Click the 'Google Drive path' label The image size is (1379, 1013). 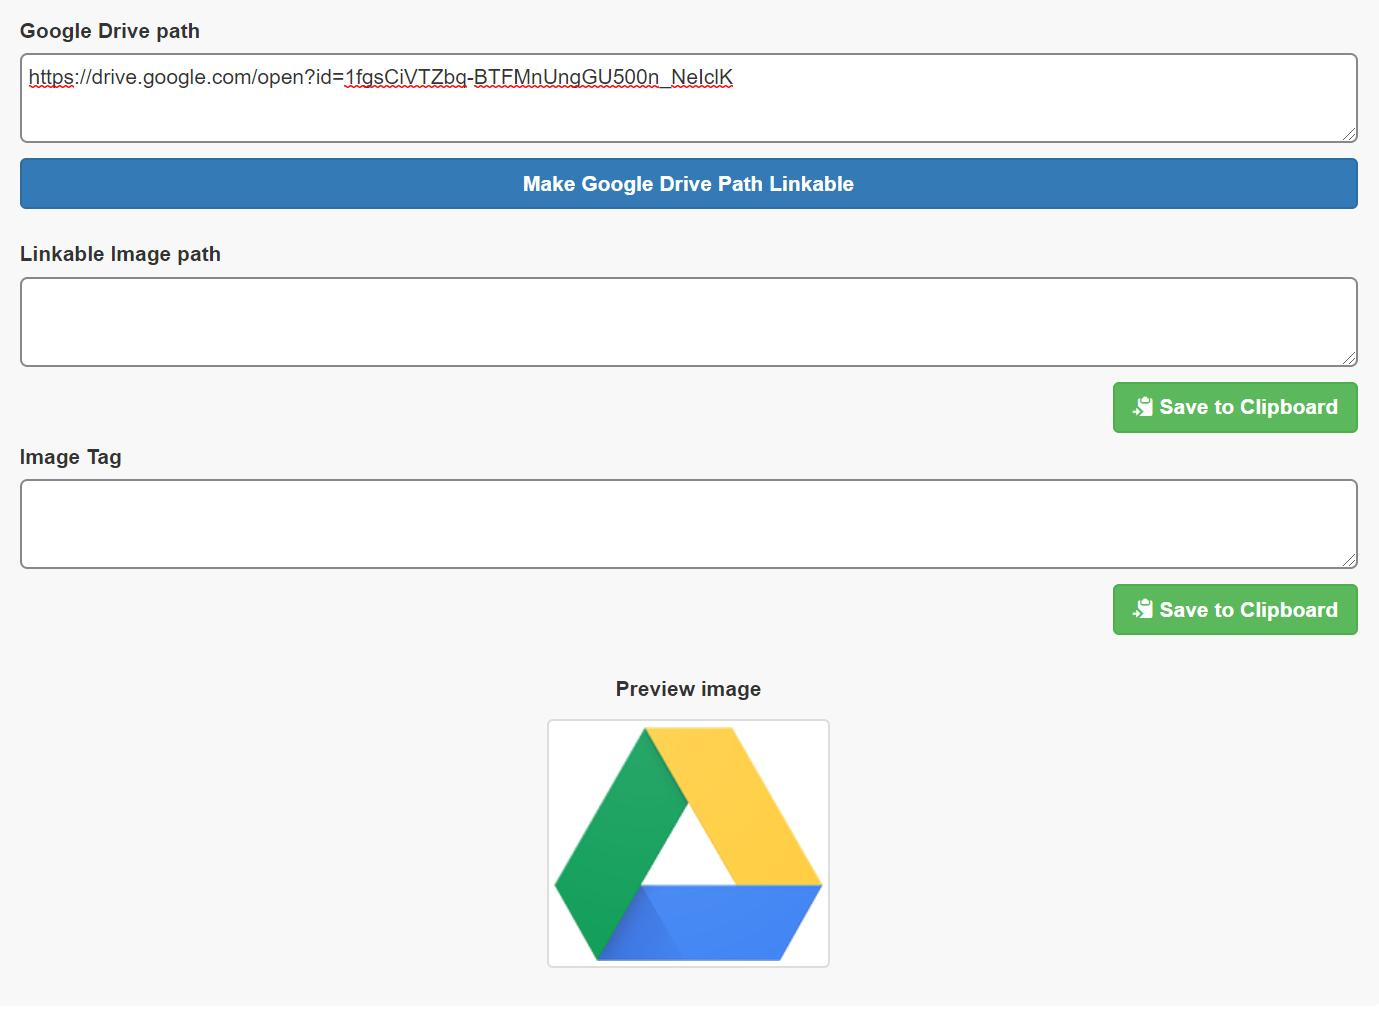click(110, 31)
